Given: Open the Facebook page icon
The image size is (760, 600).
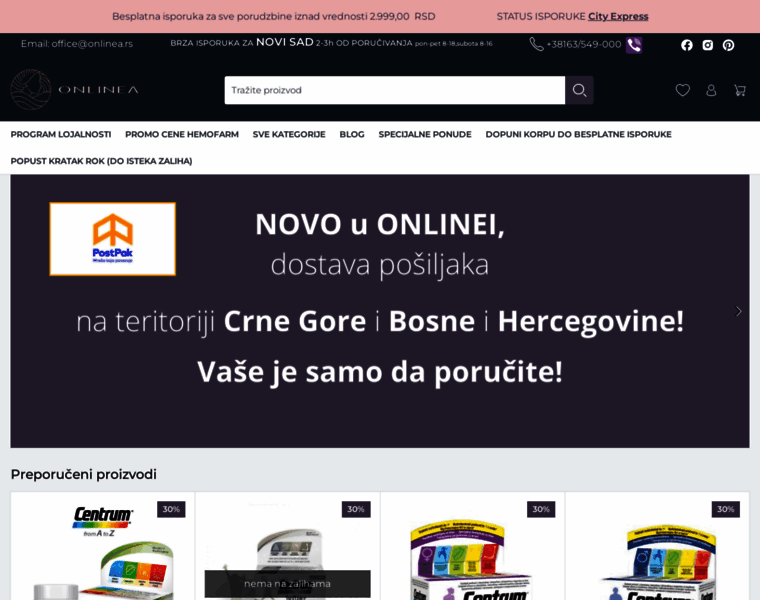Looking at the screenshot, I should pyautogui.click(x=686, y=45).
